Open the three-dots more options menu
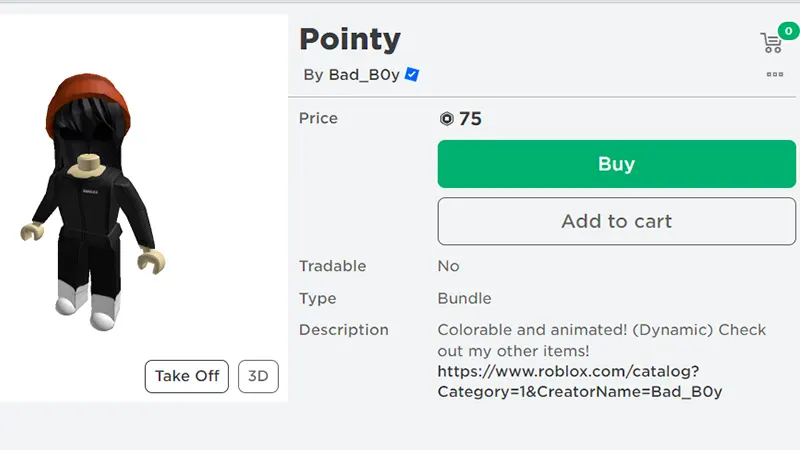The width and height of the screenshot is (800, 450). click(x=774, y=74)
